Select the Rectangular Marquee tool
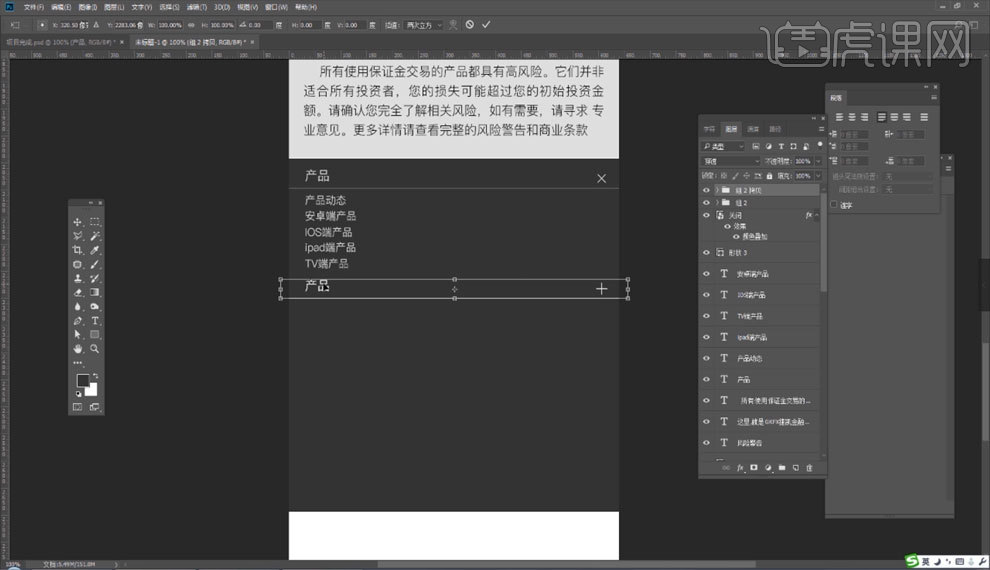The height and width of the screenshot is (570, 990). point(95,222)
